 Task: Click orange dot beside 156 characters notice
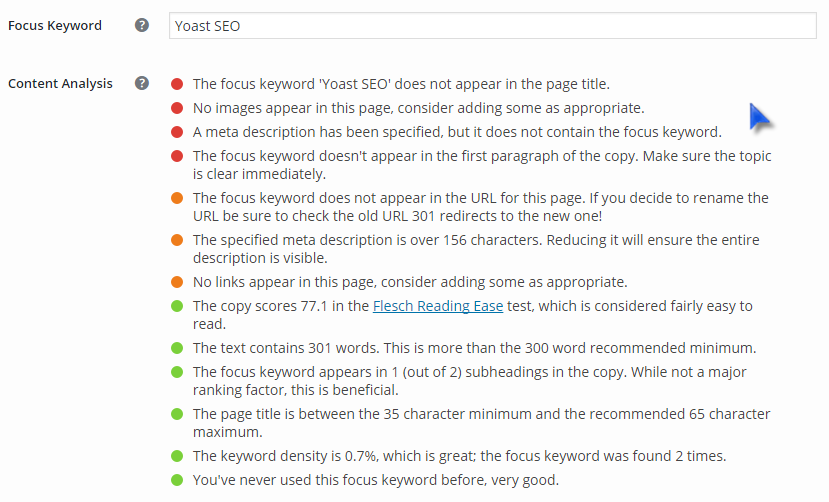(x=177, y=240)
